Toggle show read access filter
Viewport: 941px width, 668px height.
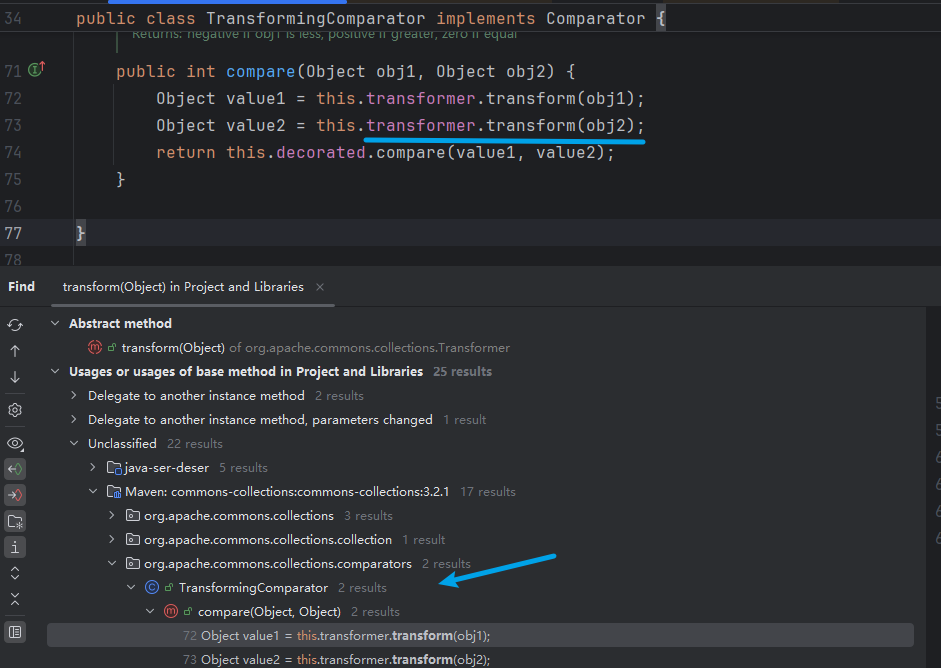[x=15, y=469]
